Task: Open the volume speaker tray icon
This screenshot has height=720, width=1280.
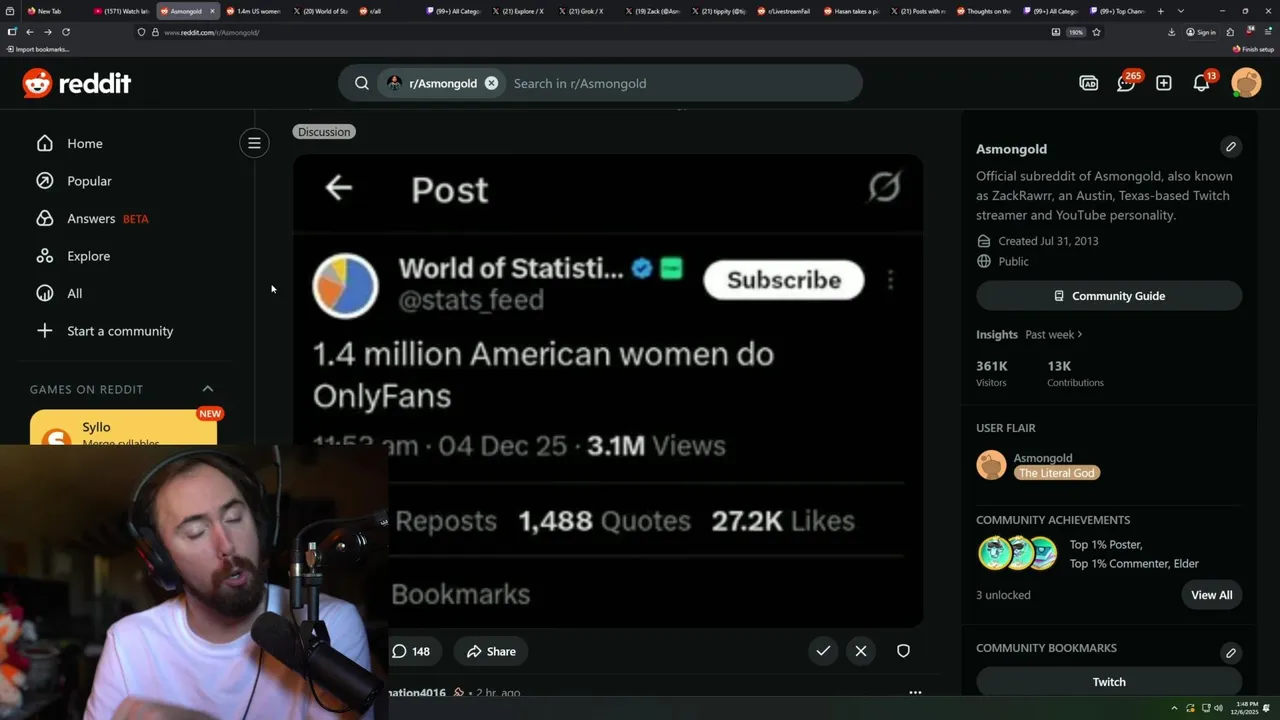Action: (x=1218, y=708)
